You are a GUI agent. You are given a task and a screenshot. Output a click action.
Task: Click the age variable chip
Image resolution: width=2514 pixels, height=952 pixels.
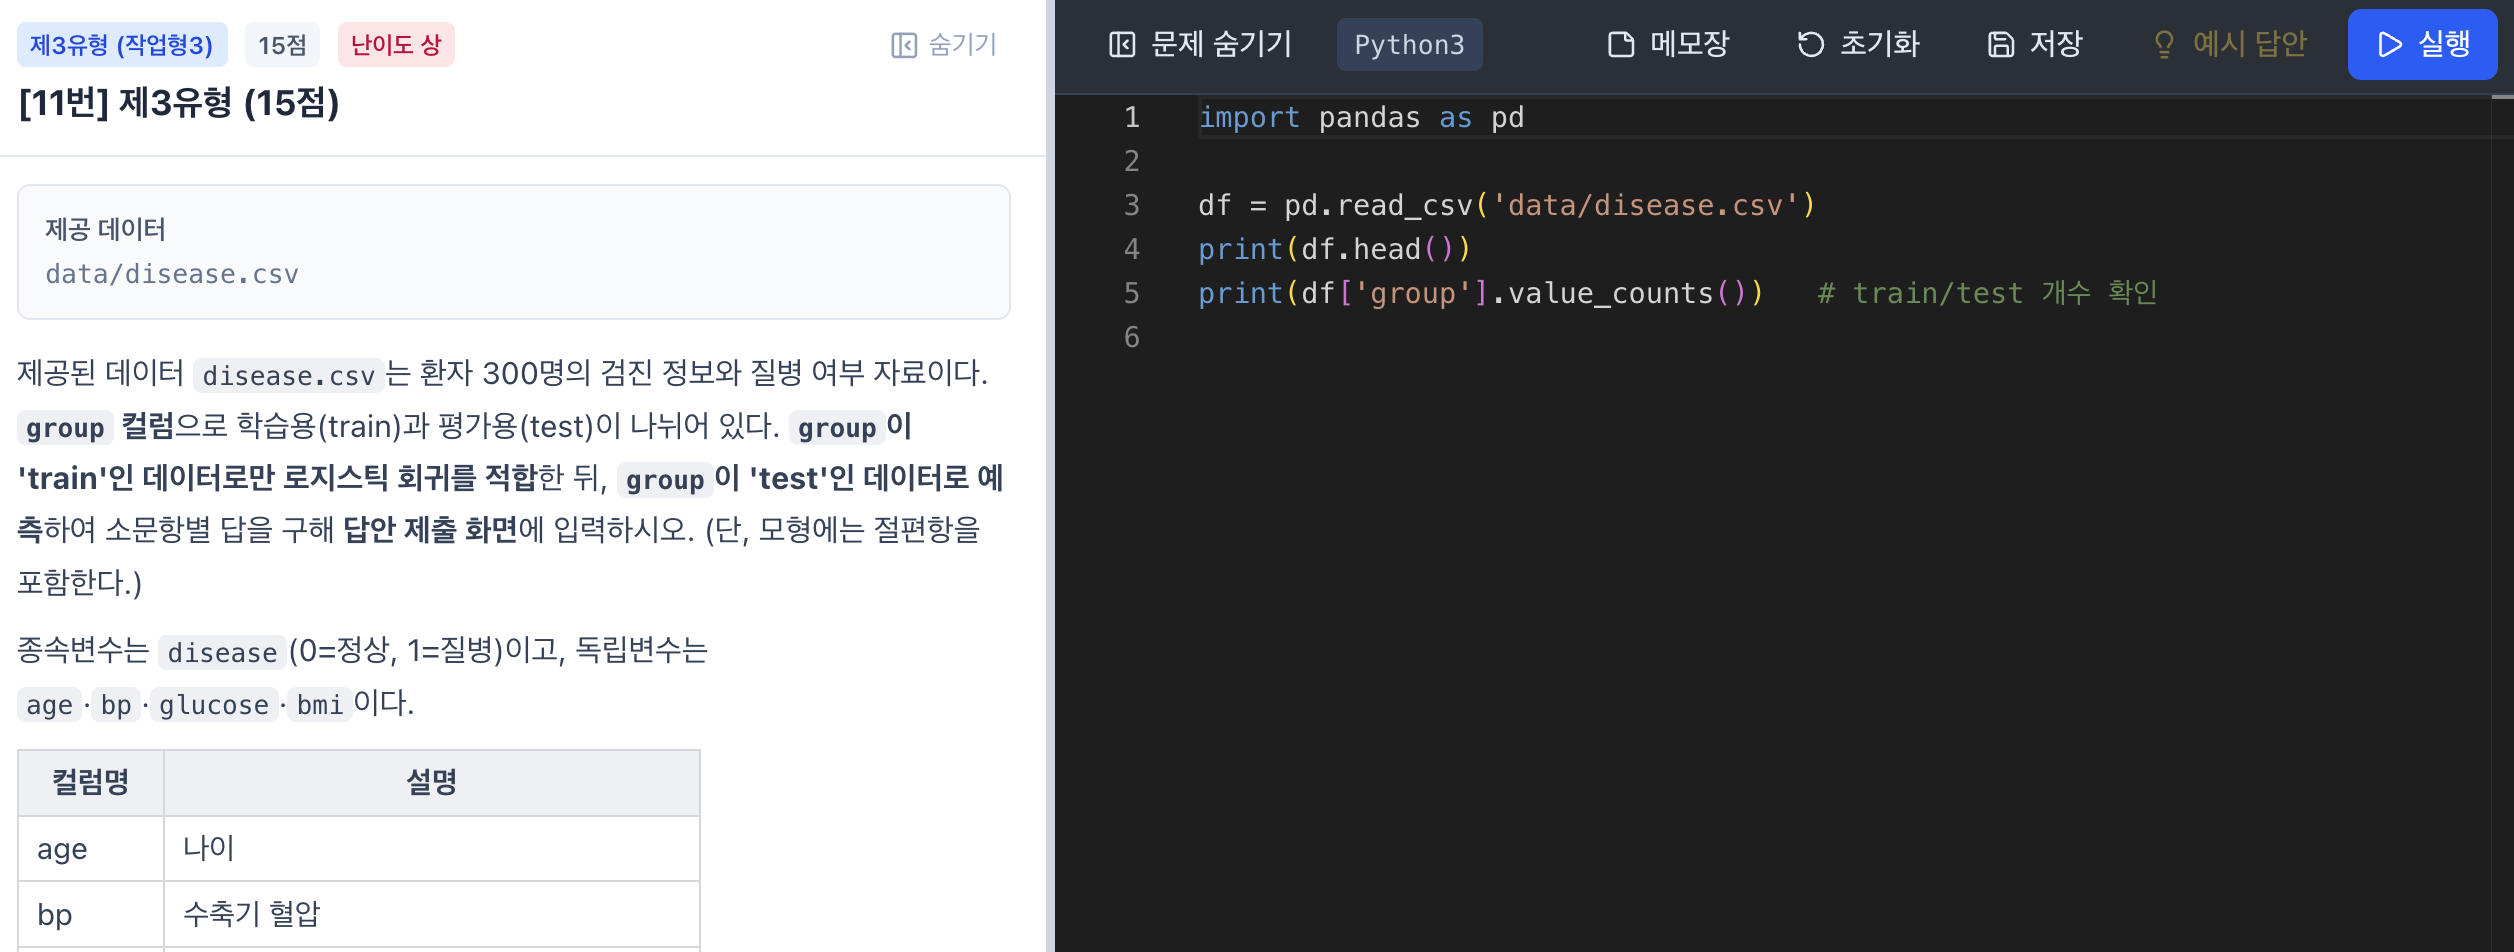pos(49,704)
